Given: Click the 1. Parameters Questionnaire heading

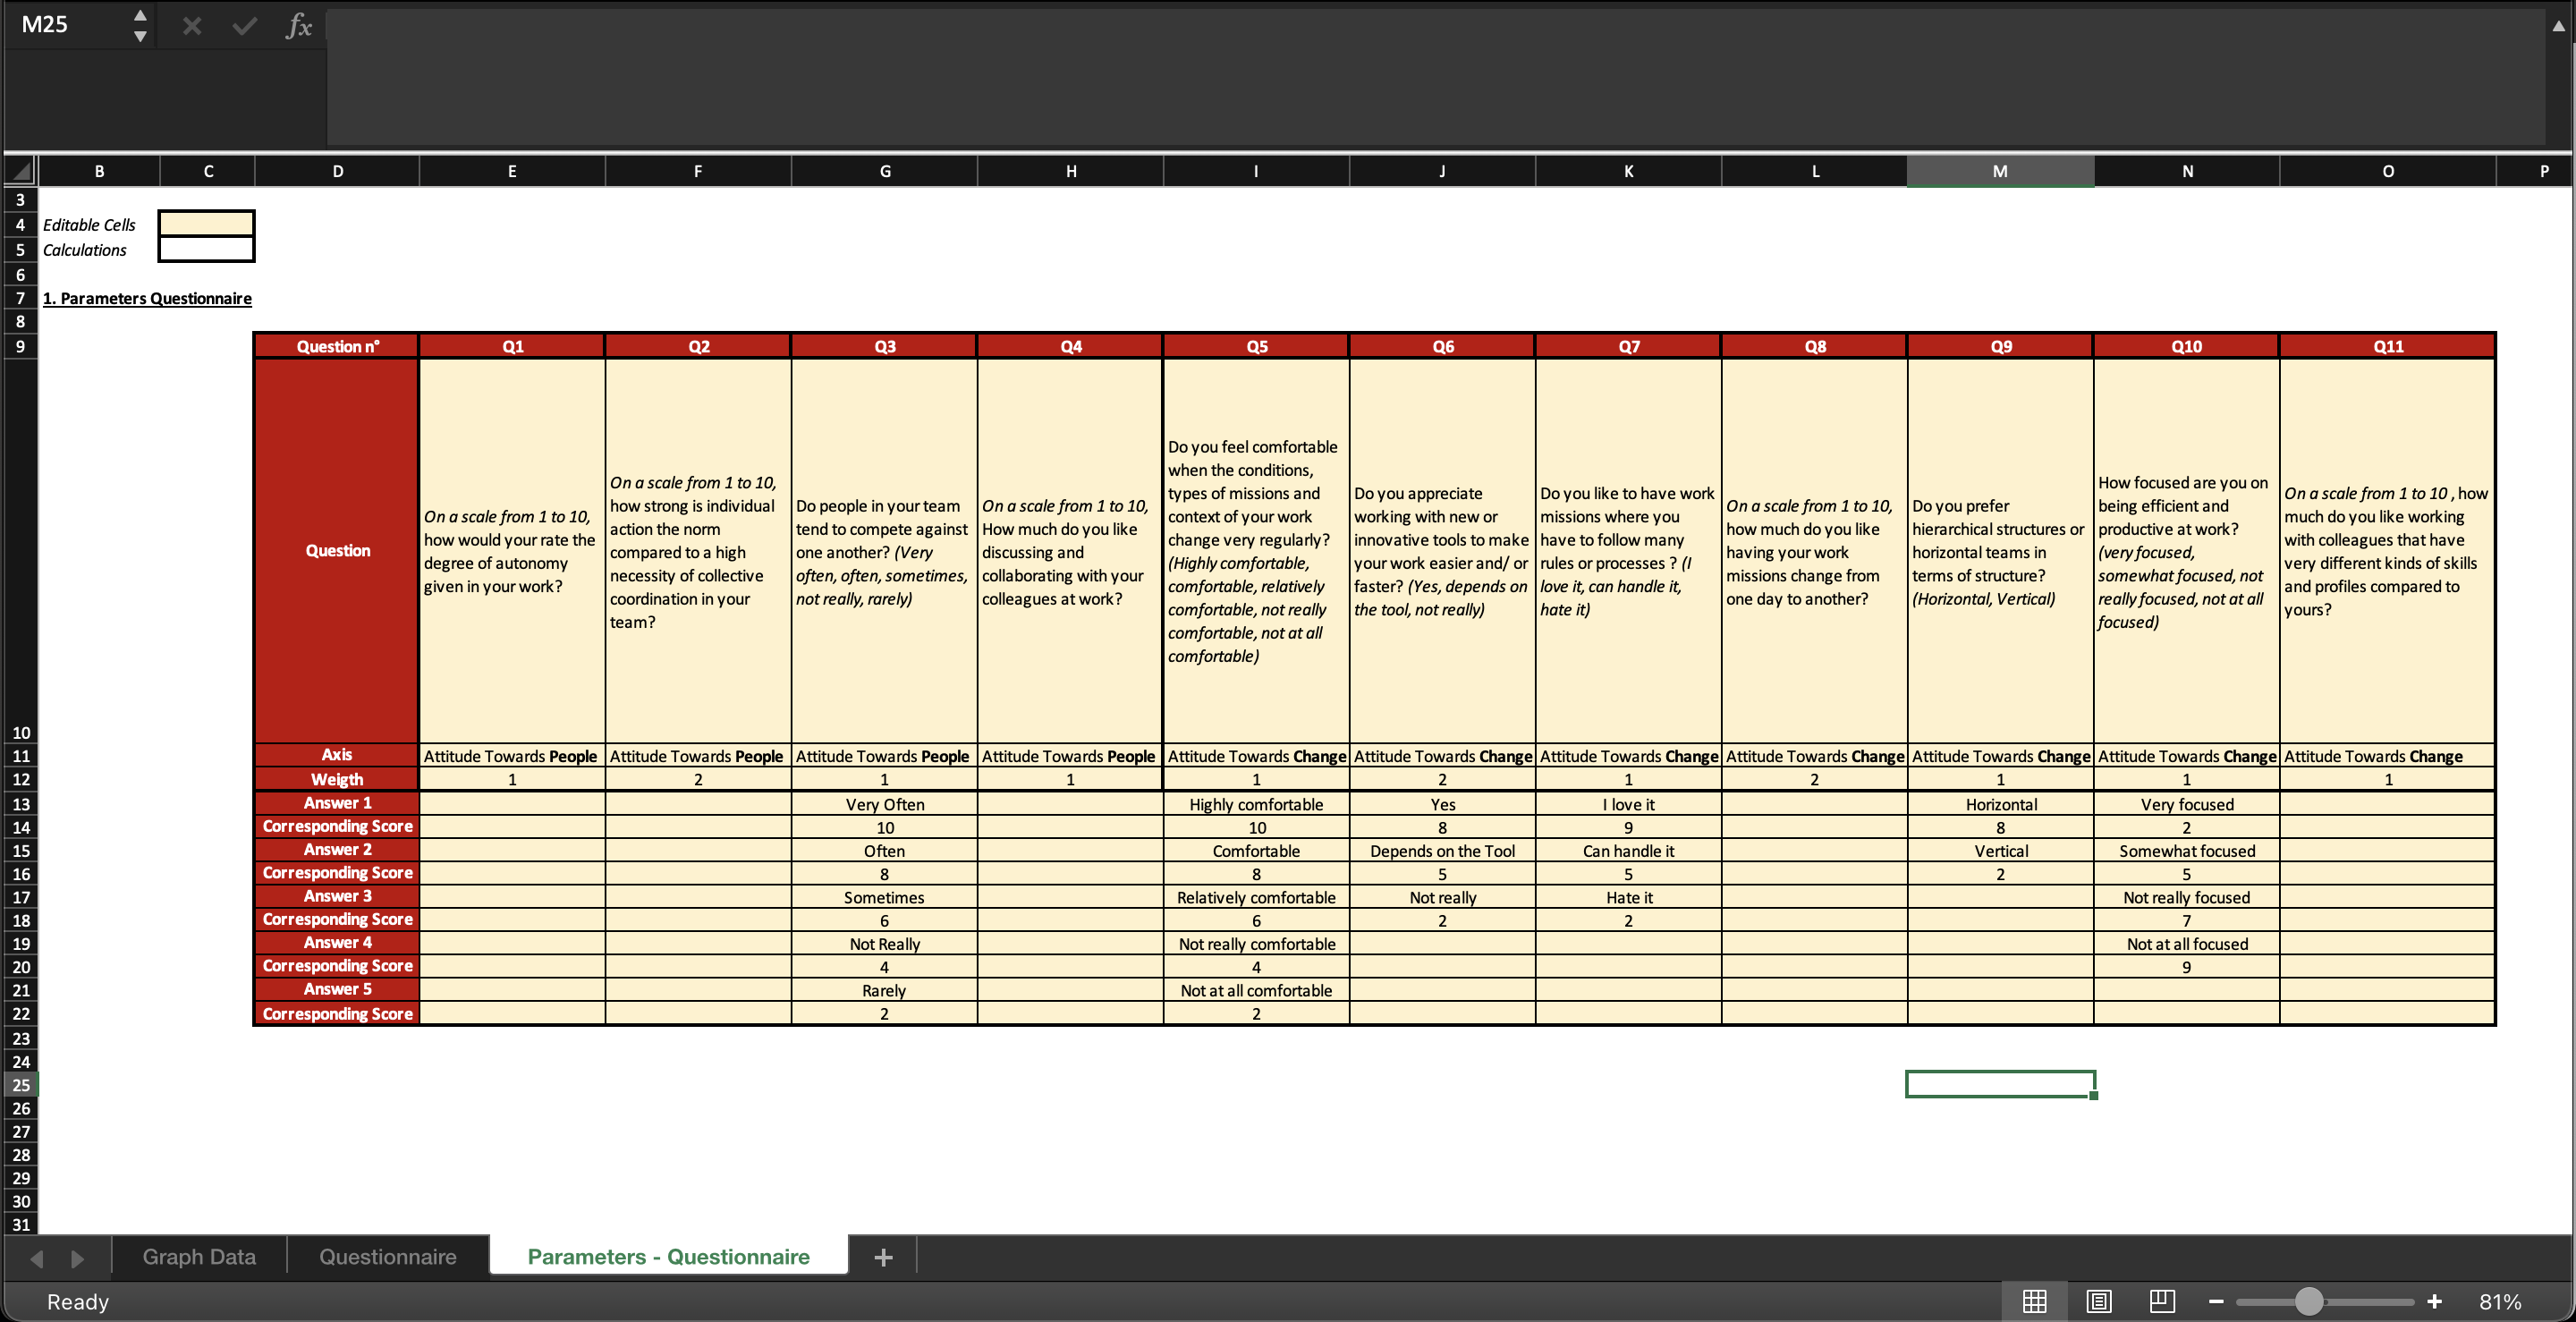Looking at the screenshot, I should [x=147, y=298].
